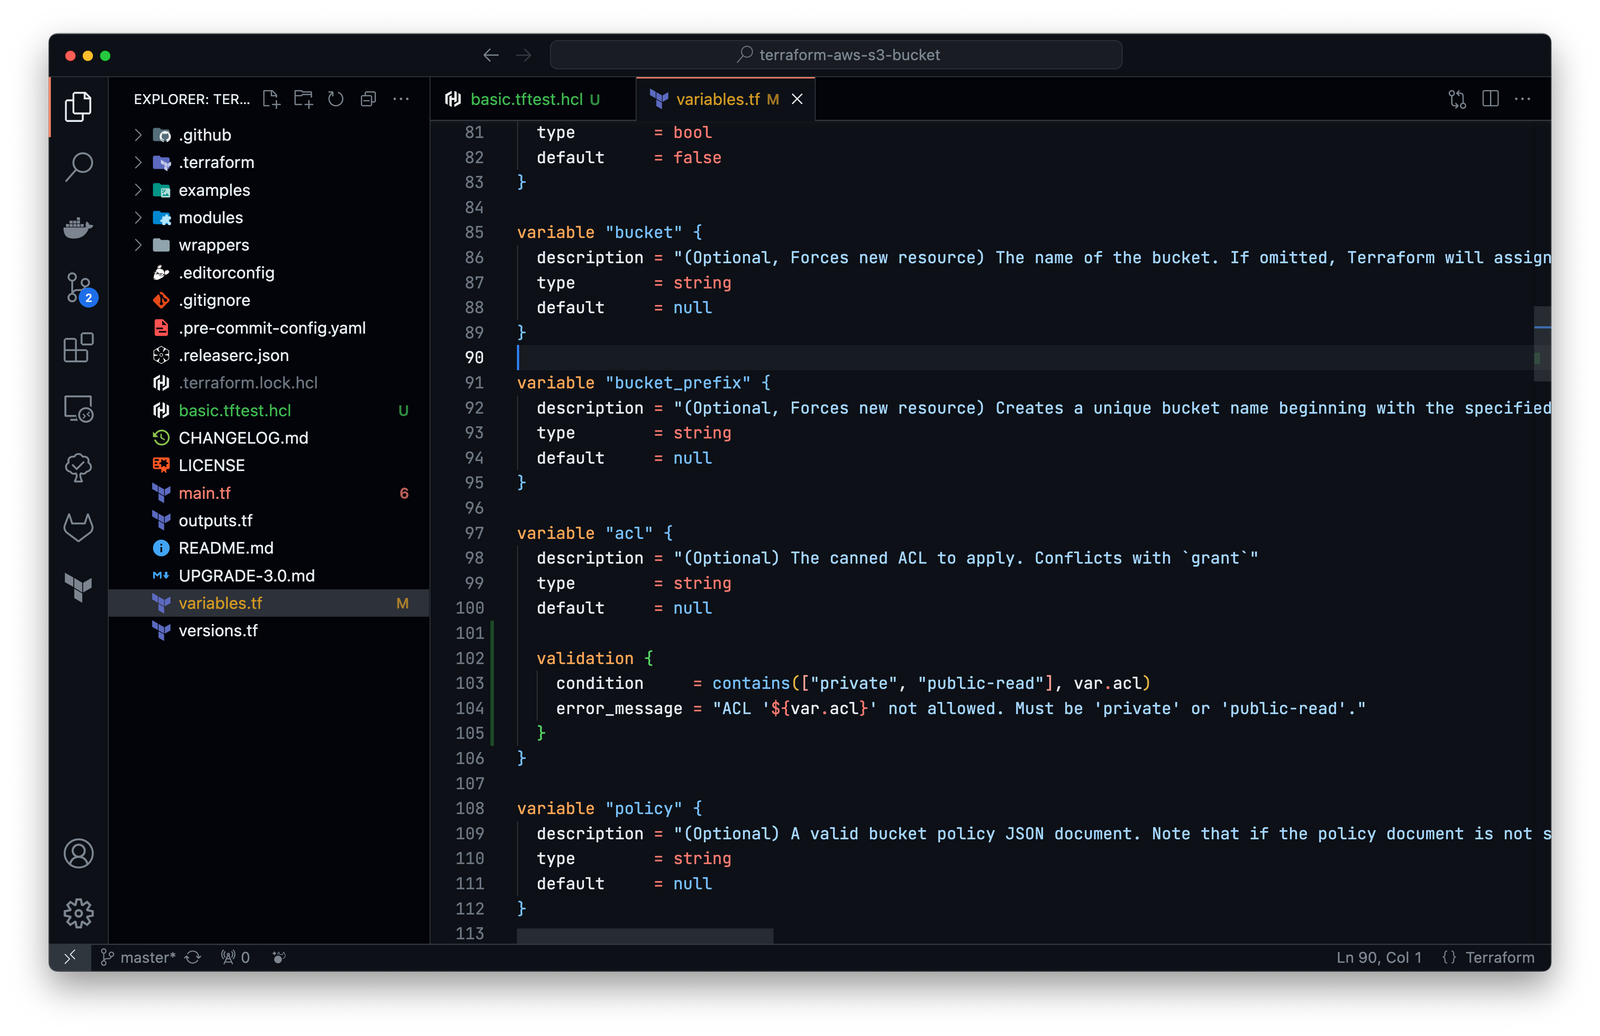Open Source Control view showing 2 pending changes

(78, 288)
